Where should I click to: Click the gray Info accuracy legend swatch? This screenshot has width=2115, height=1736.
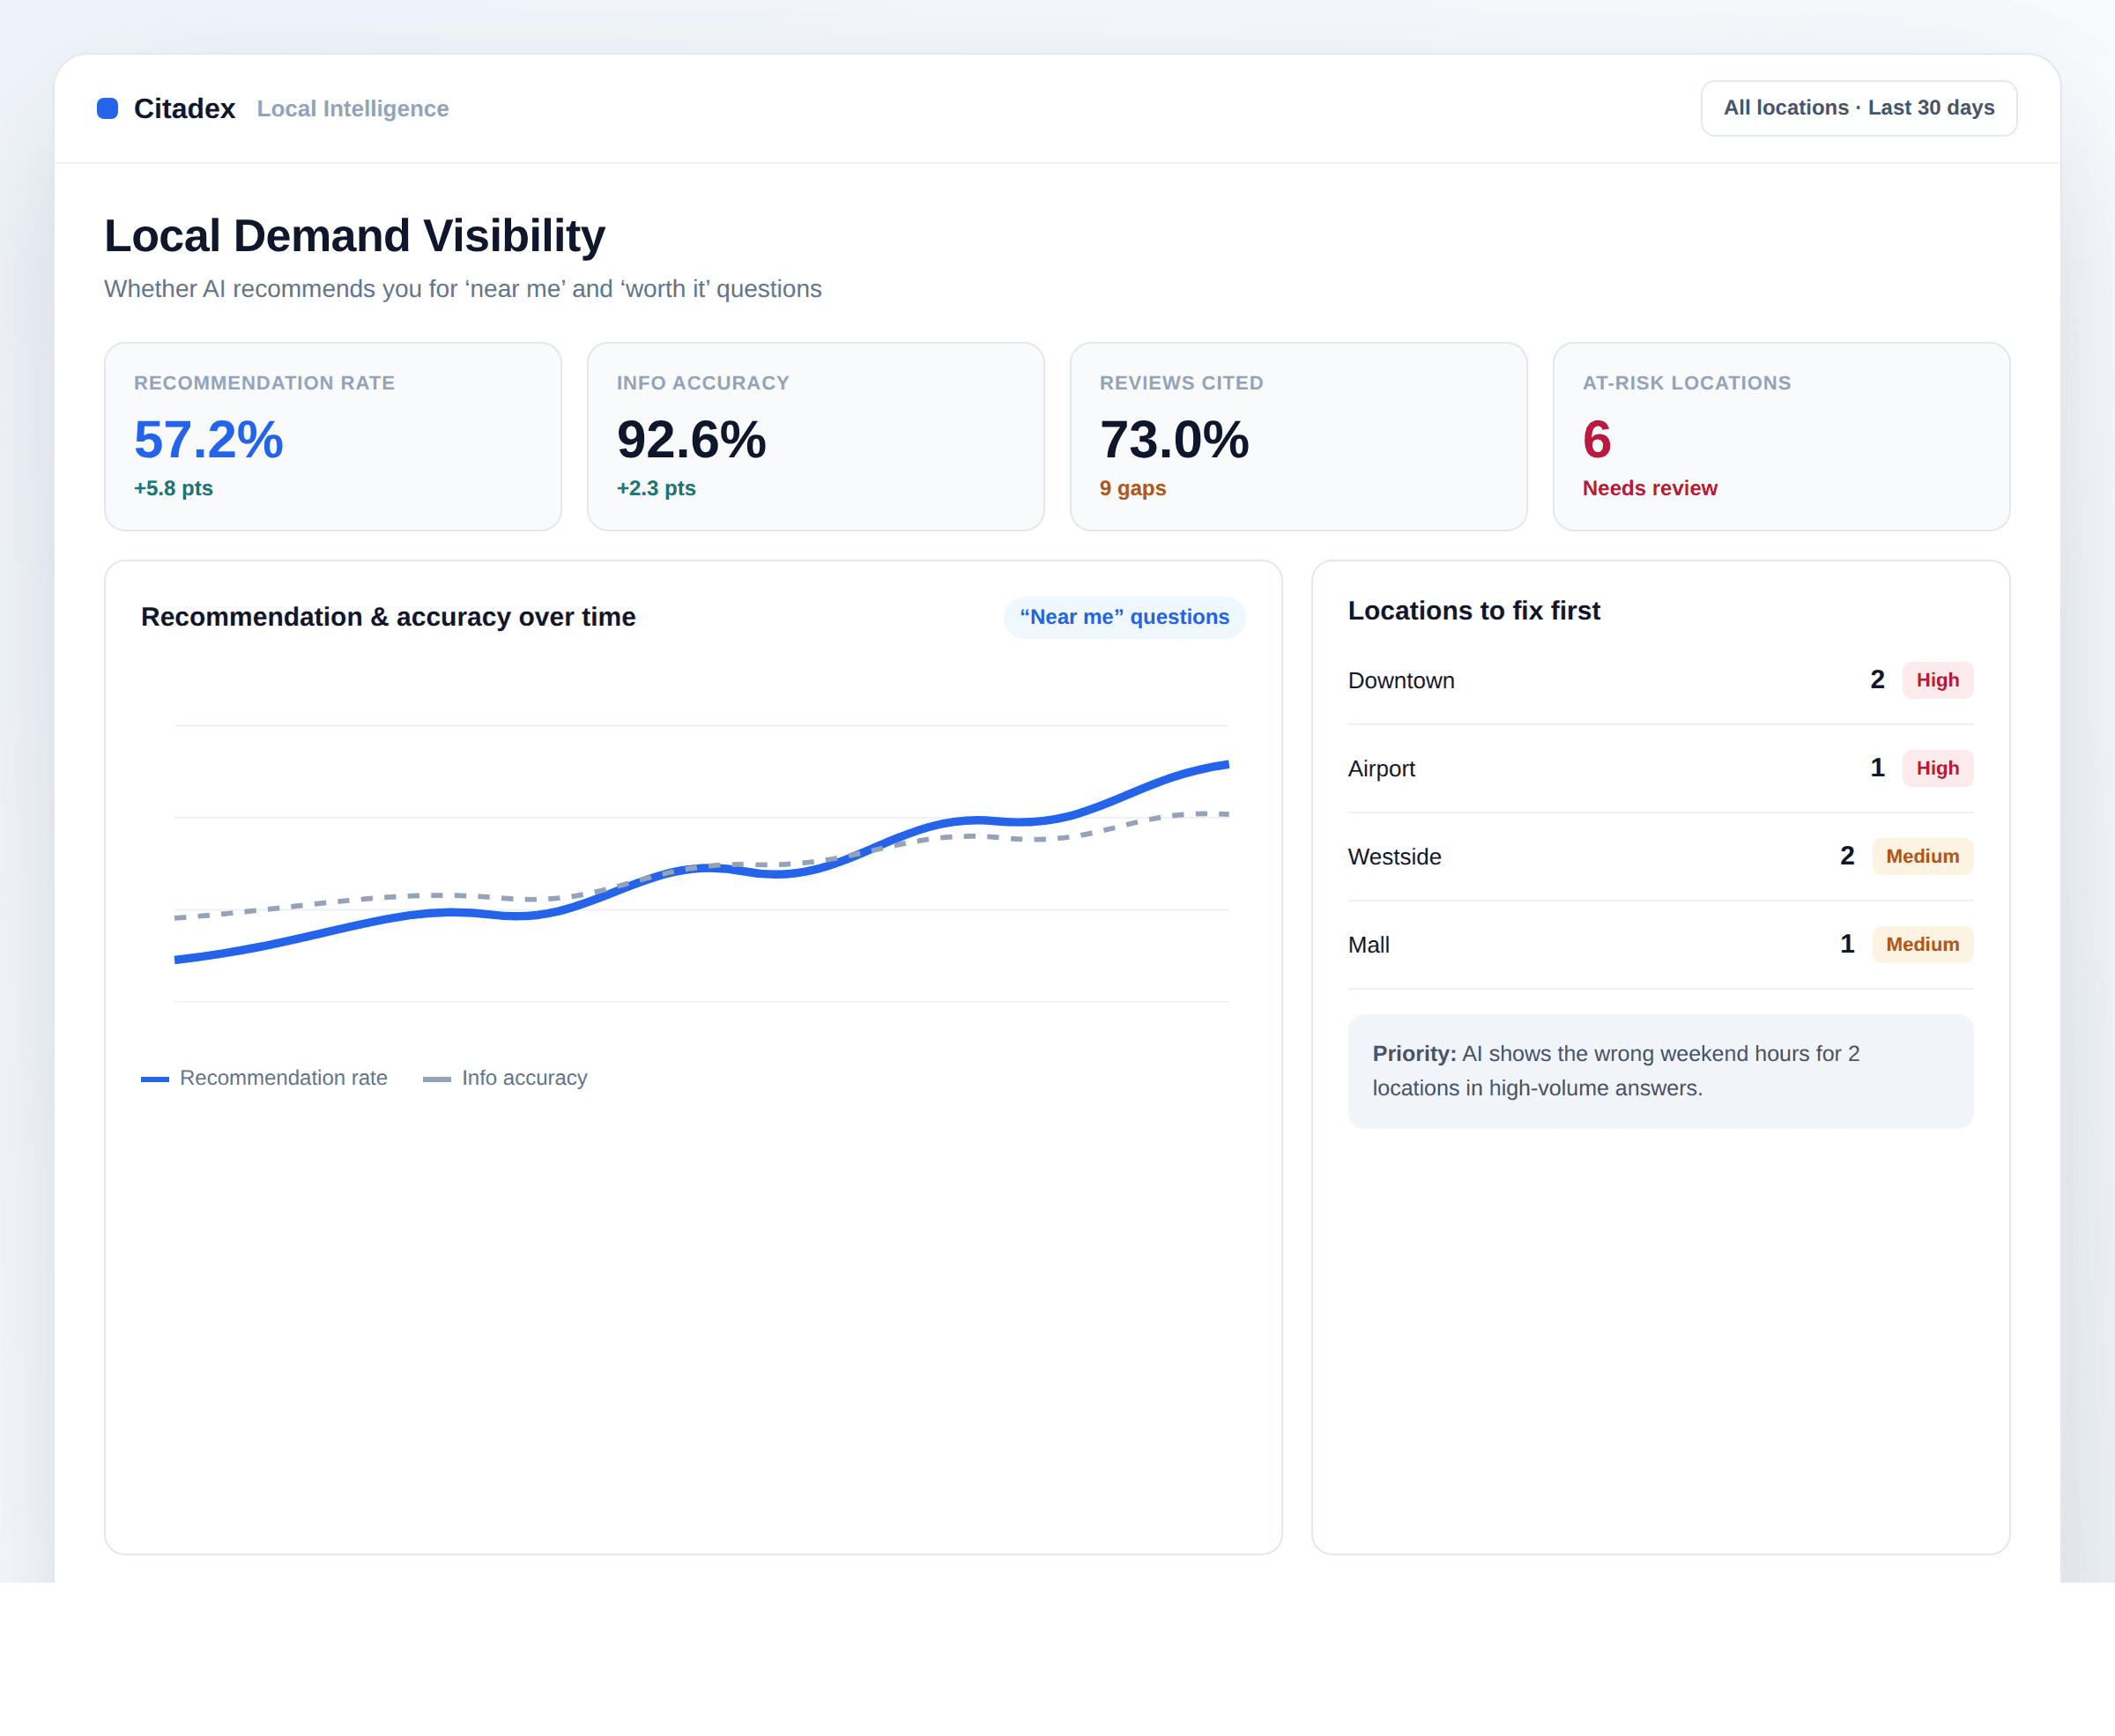coord(437,1079)
